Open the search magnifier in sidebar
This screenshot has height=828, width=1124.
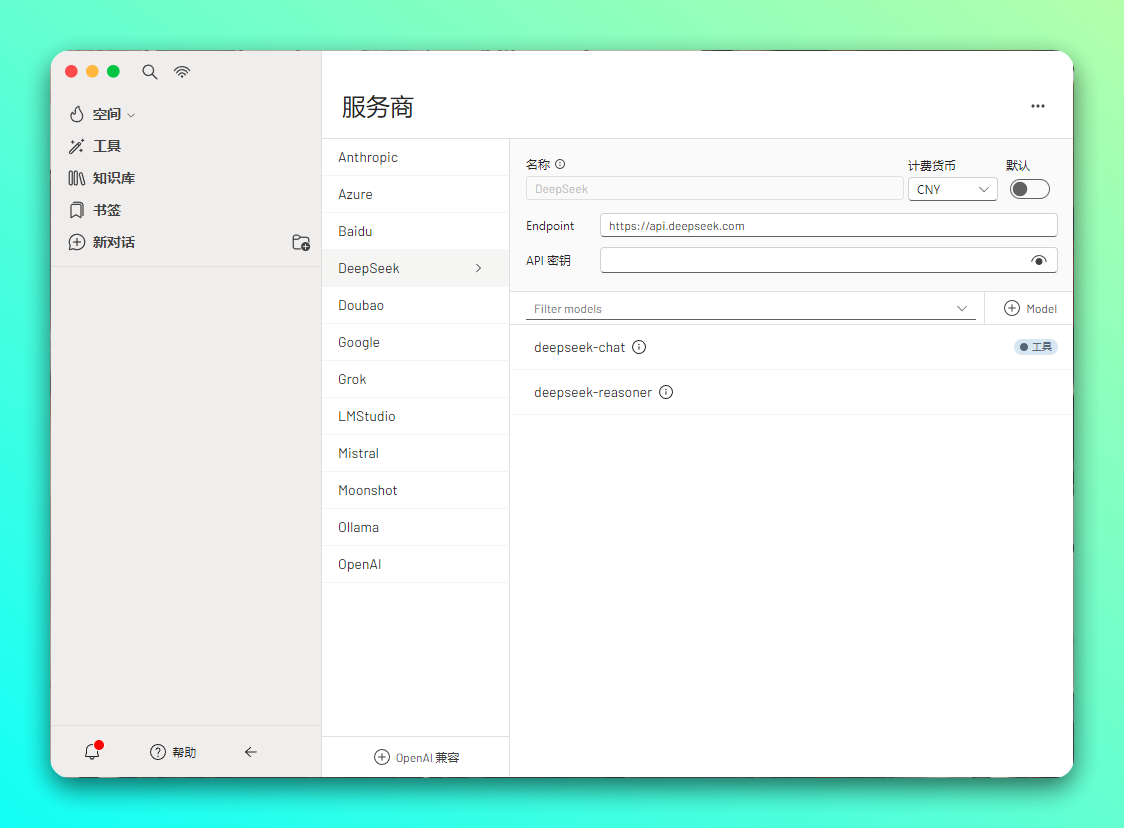pyautogui.click(x=149, y=72)
